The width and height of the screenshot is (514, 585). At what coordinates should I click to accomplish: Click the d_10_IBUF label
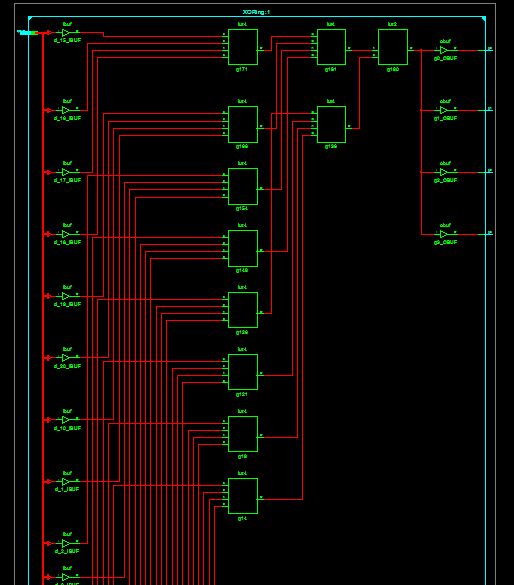pos(68,428)
